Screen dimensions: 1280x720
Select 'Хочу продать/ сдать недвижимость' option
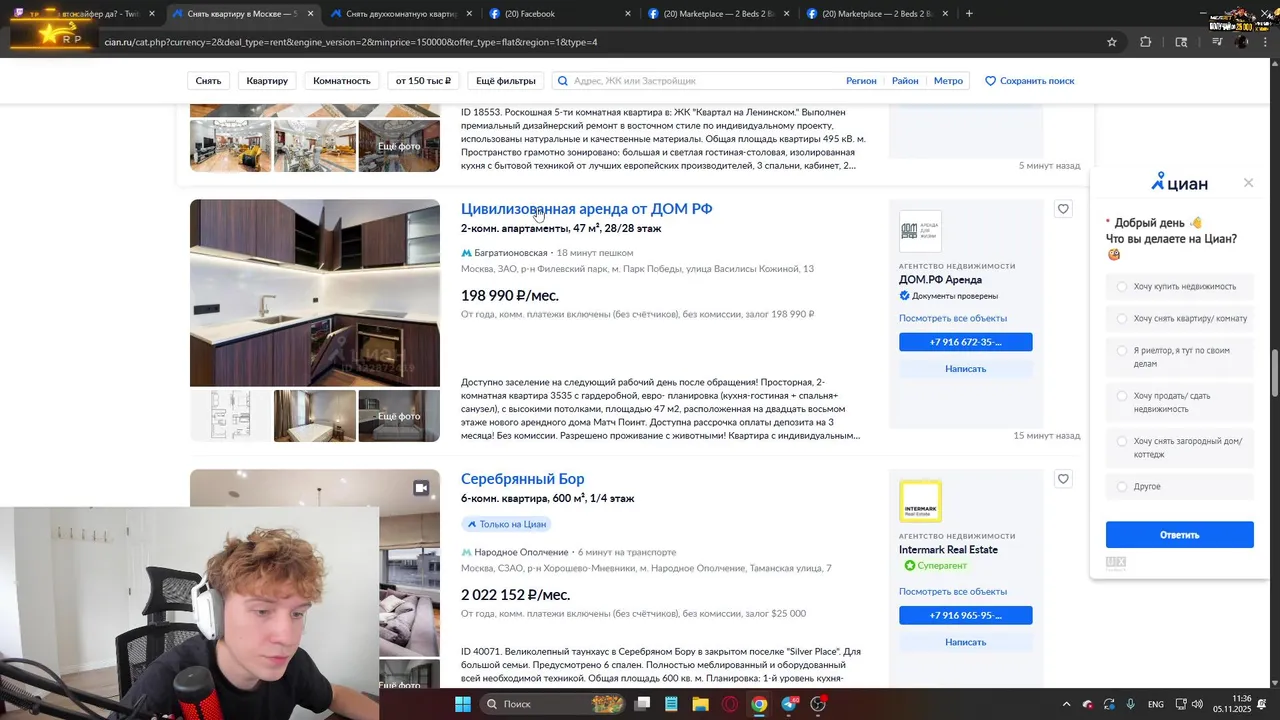[x=1180, y=402]
